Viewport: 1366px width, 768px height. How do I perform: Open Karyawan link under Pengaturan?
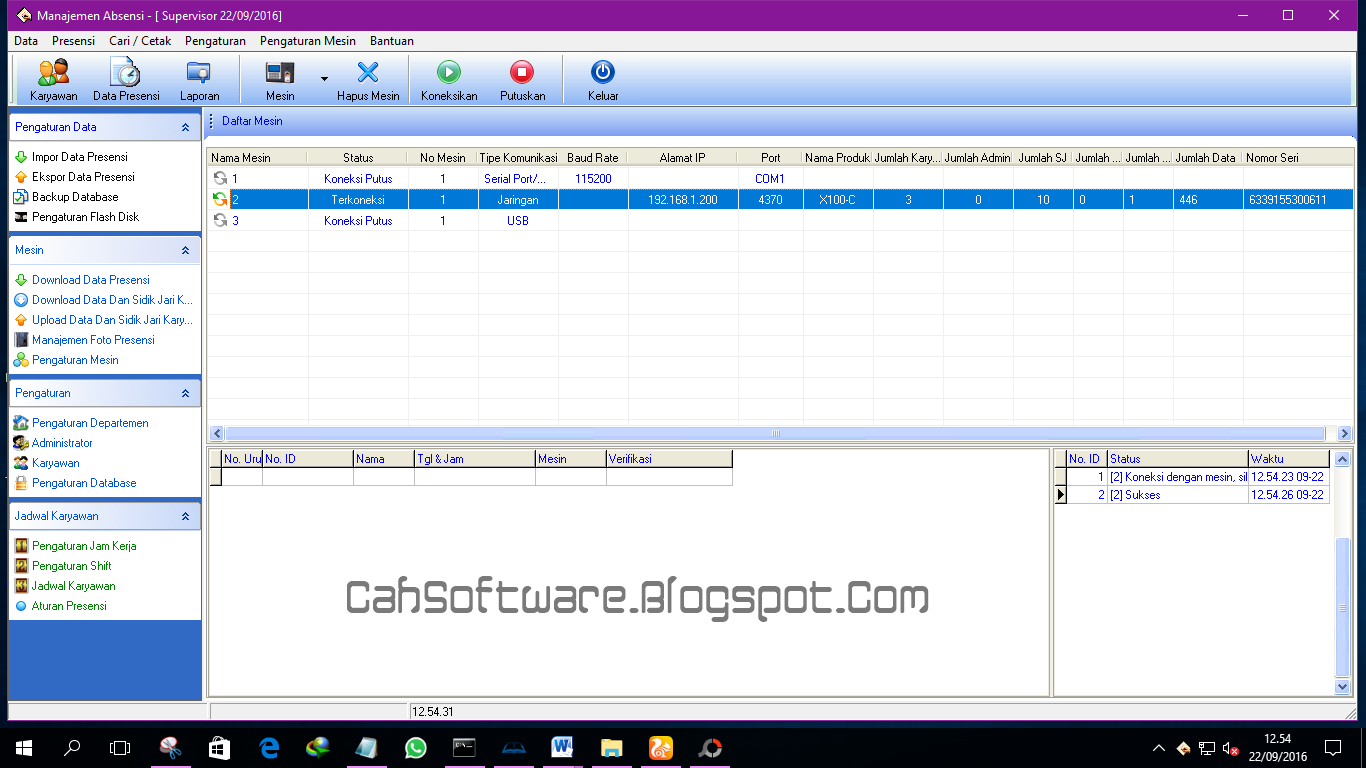click(56, 463)
